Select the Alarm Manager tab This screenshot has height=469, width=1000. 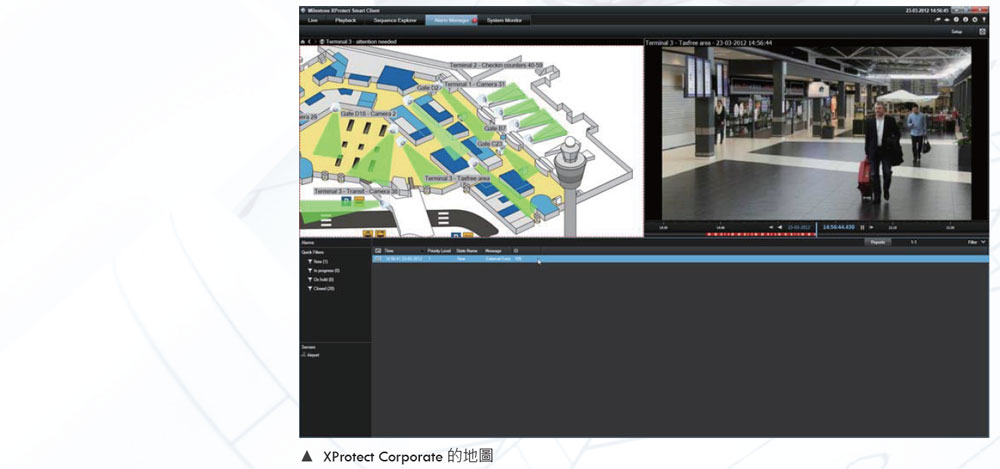[x=452, y=20]
